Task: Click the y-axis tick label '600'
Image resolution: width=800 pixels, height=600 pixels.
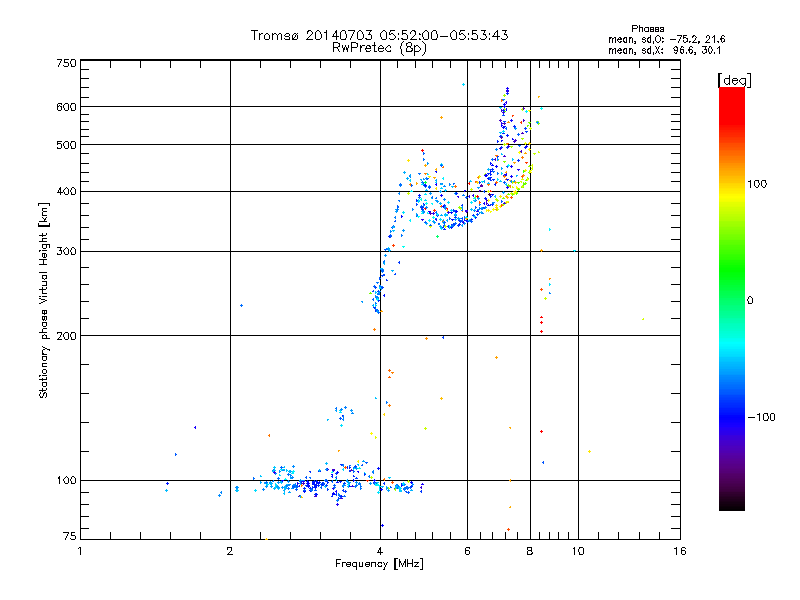Action: point(66,107)
